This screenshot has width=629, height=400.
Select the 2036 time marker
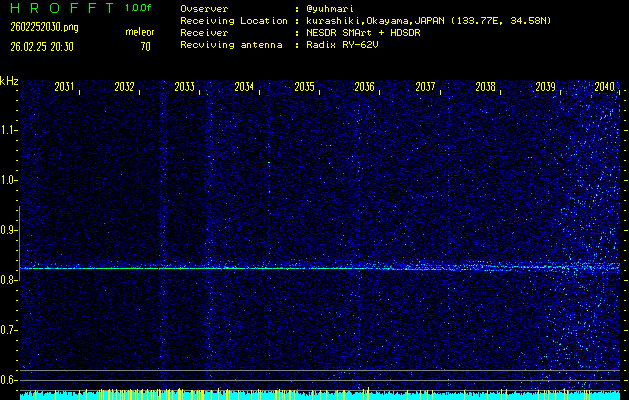point(364,87)
